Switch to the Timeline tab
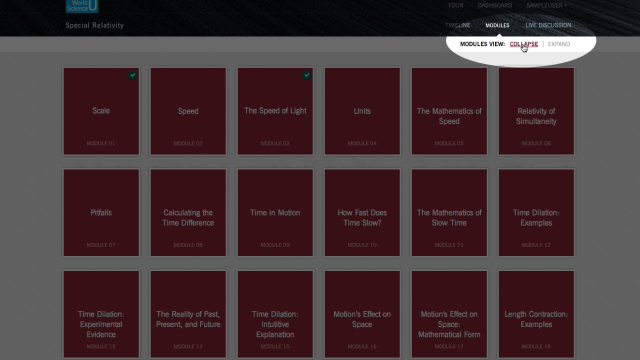The image size is (640, 360). 458,25
